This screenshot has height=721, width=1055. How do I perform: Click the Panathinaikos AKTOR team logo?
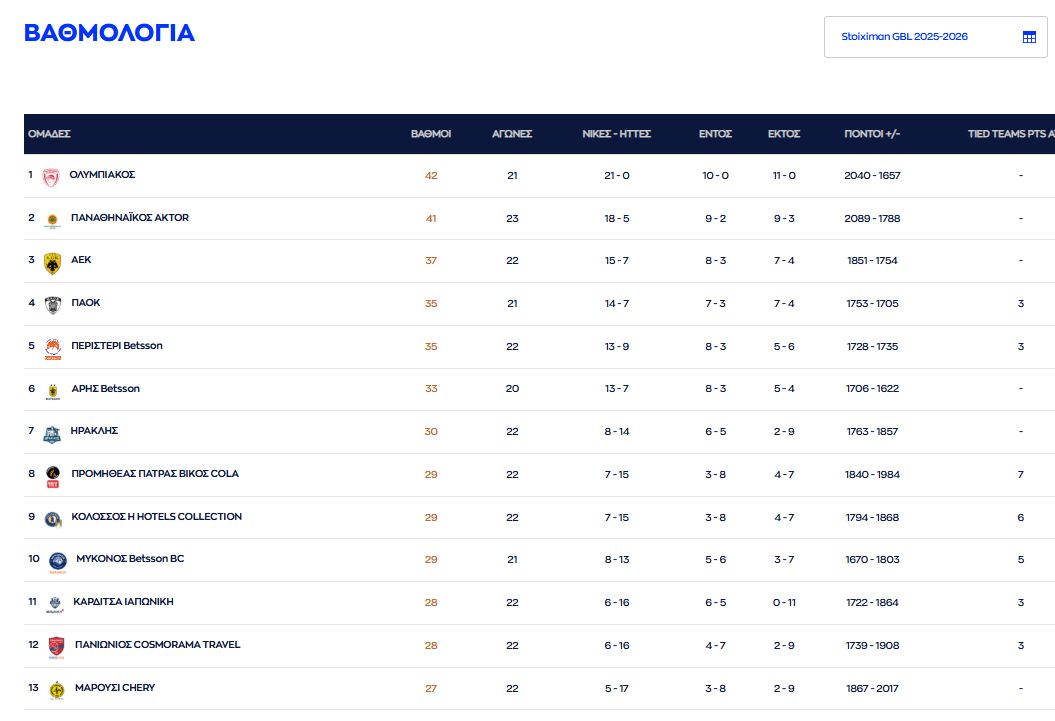coord(52,220)
